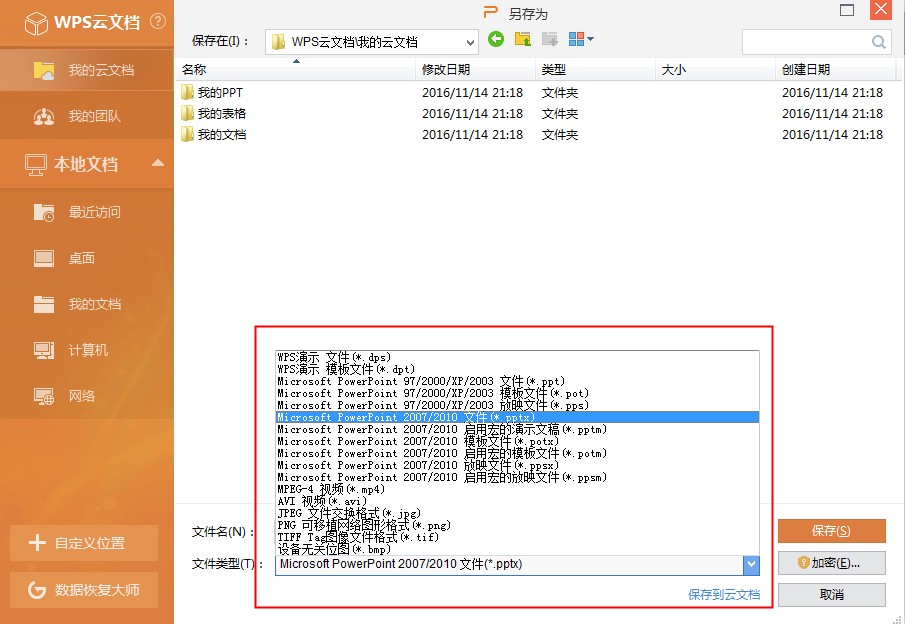Choose 启用宏的演示文稿(*.pptm) format
The height and width of the screenshot is (624, 905).
tap(517, 429)
